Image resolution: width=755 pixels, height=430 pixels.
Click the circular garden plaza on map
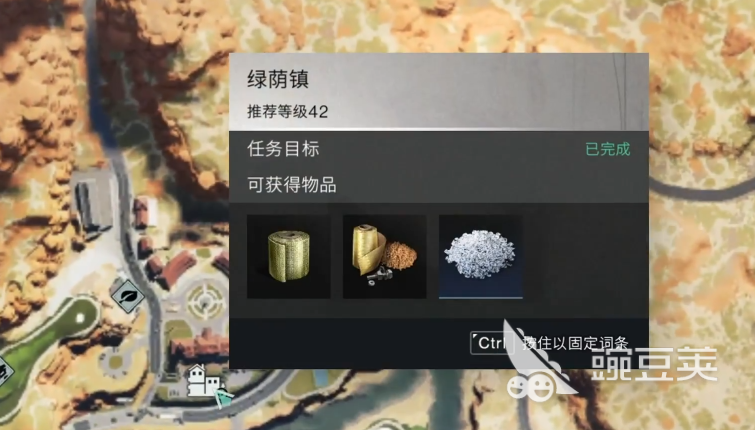205,302
